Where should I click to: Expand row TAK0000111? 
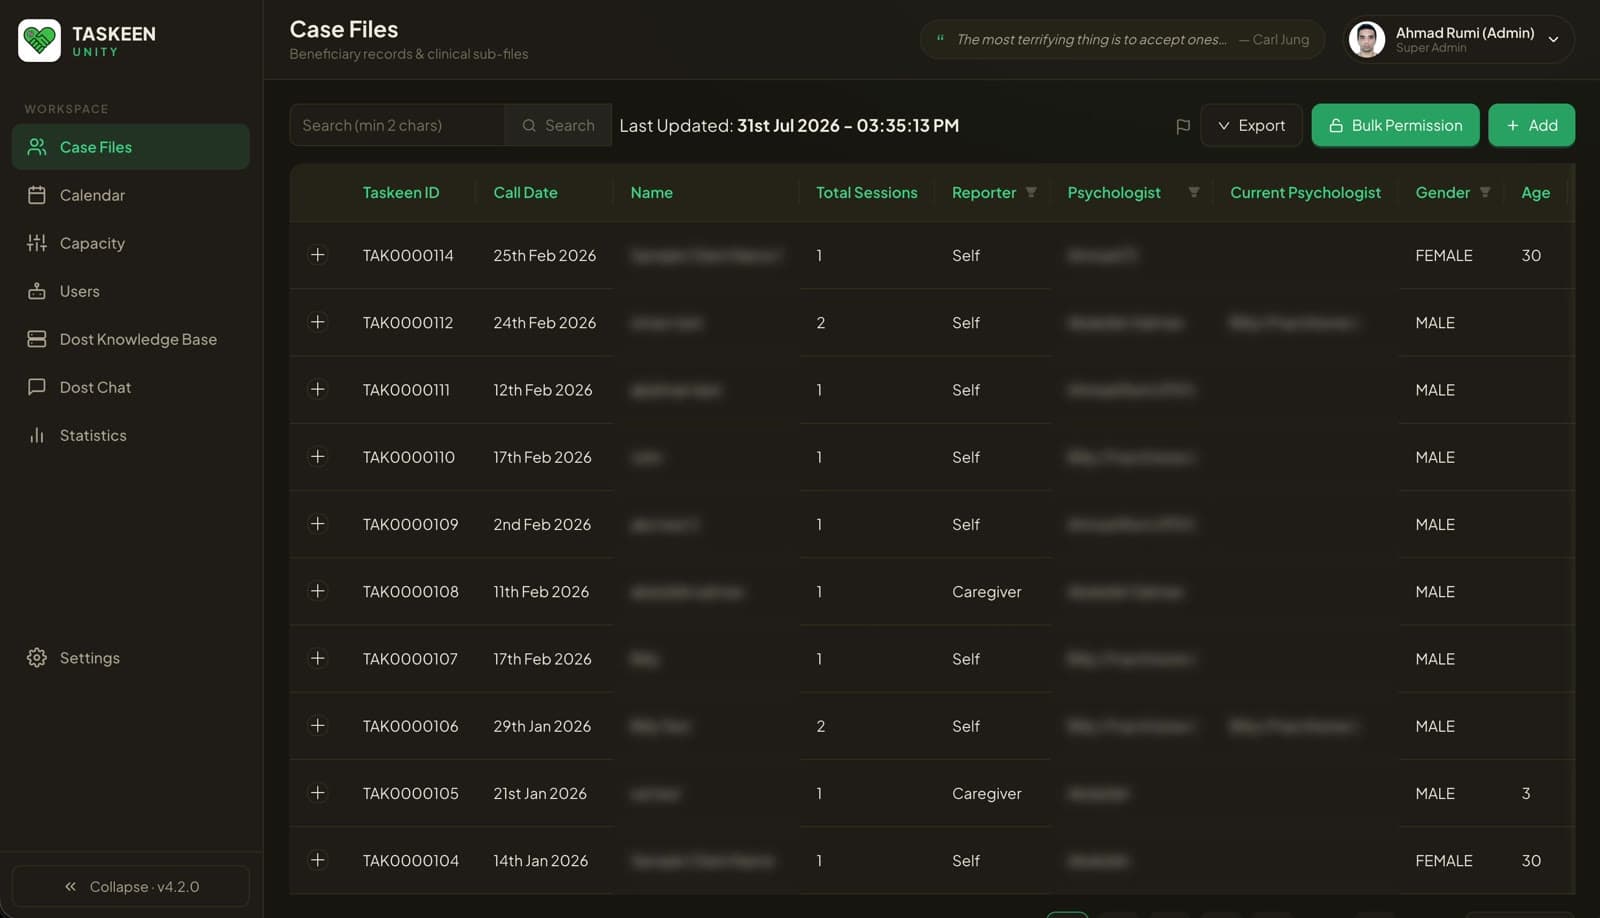pos(317,389)
